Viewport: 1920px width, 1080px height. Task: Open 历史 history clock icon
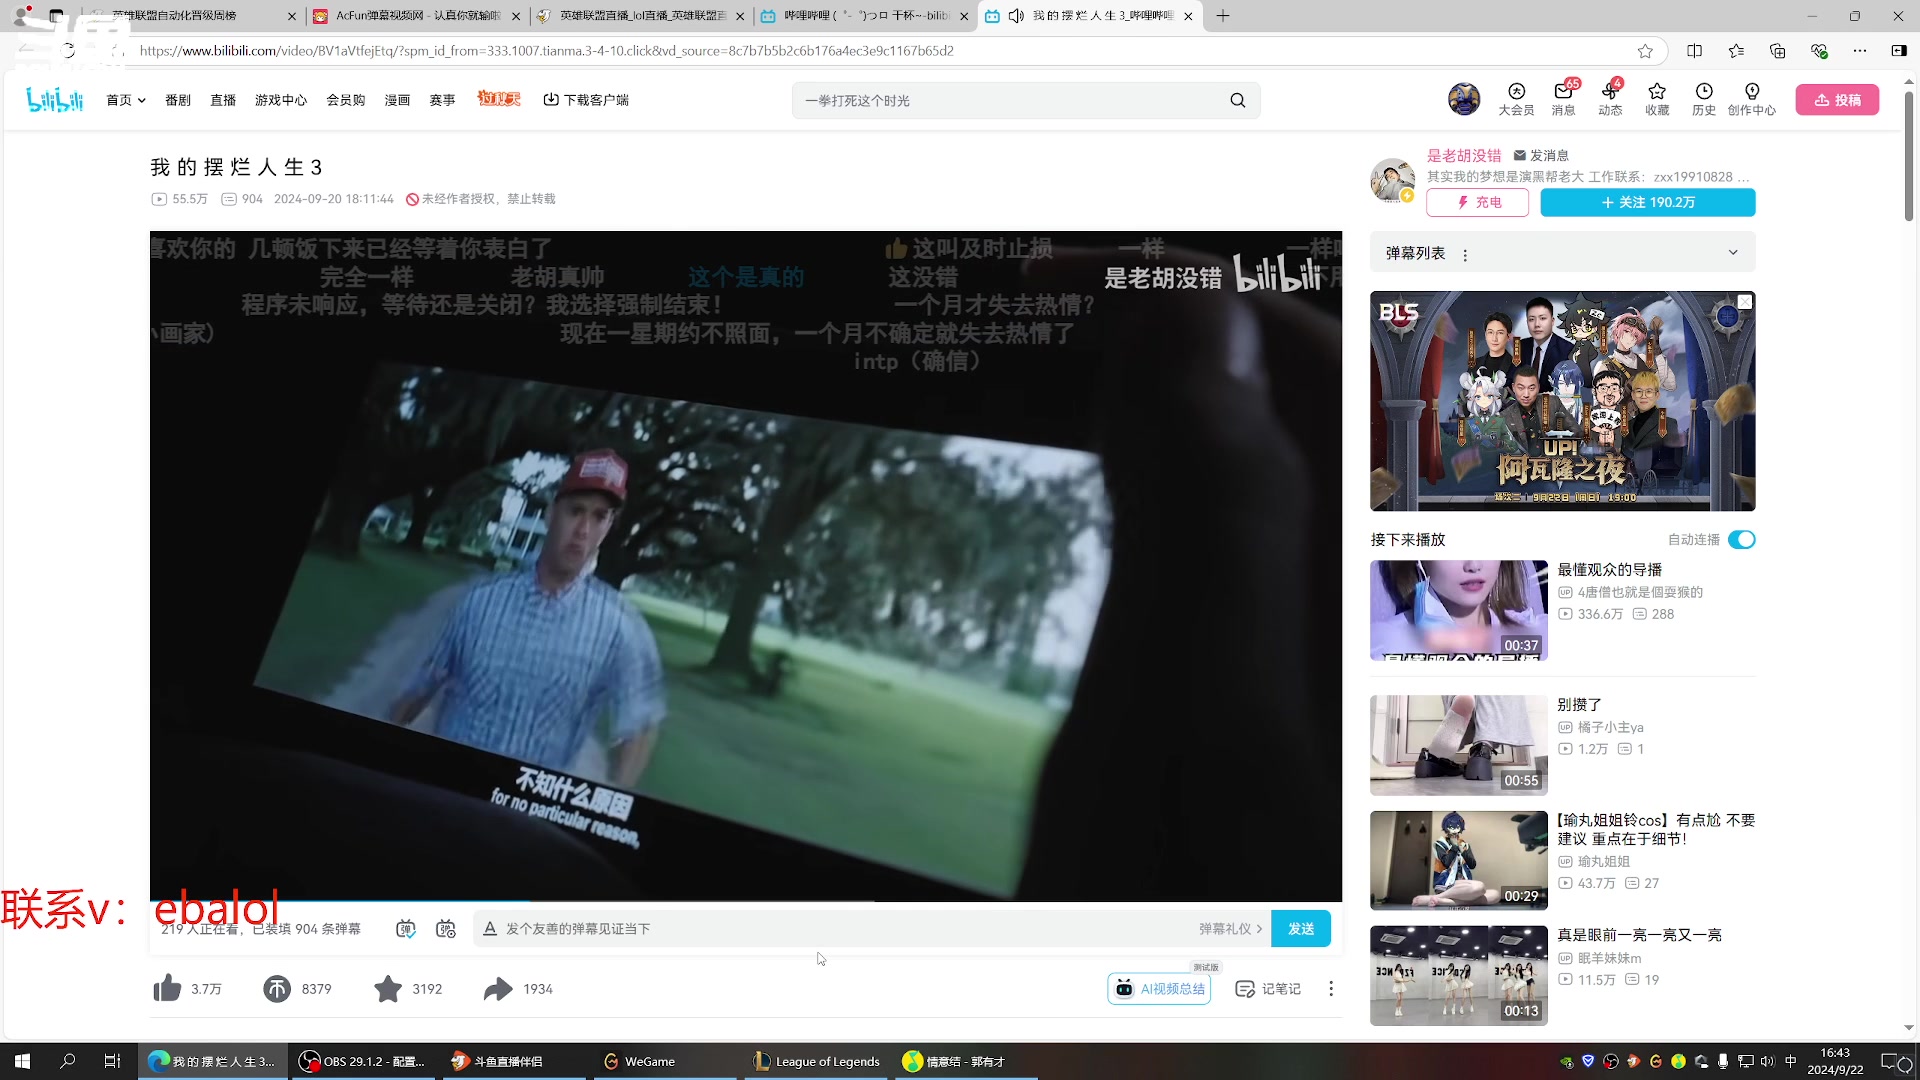(1704, 99)
